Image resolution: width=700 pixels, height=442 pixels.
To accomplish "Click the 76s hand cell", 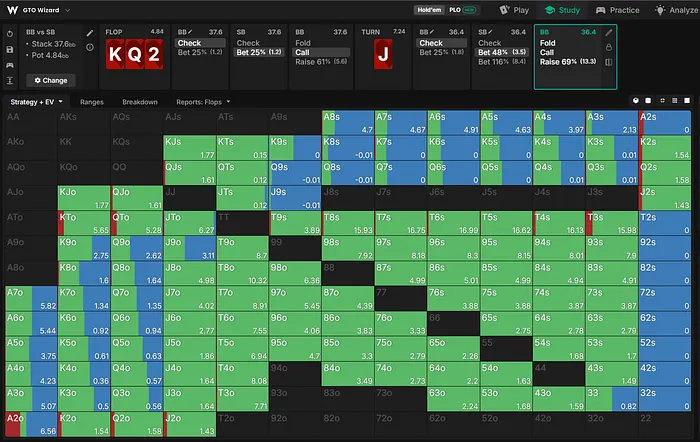I will (x=454, y=299).
